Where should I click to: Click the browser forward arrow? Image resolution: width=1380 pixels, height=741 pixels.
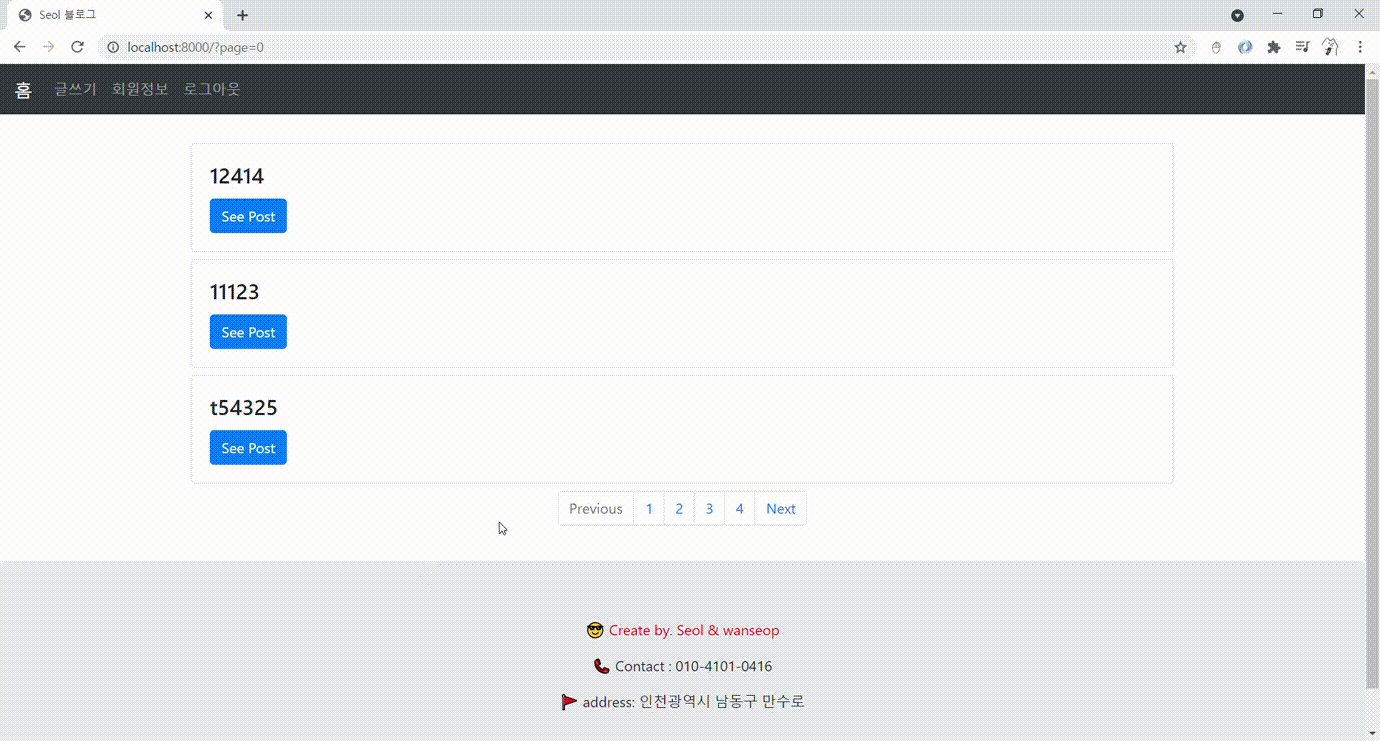[48, 47]
